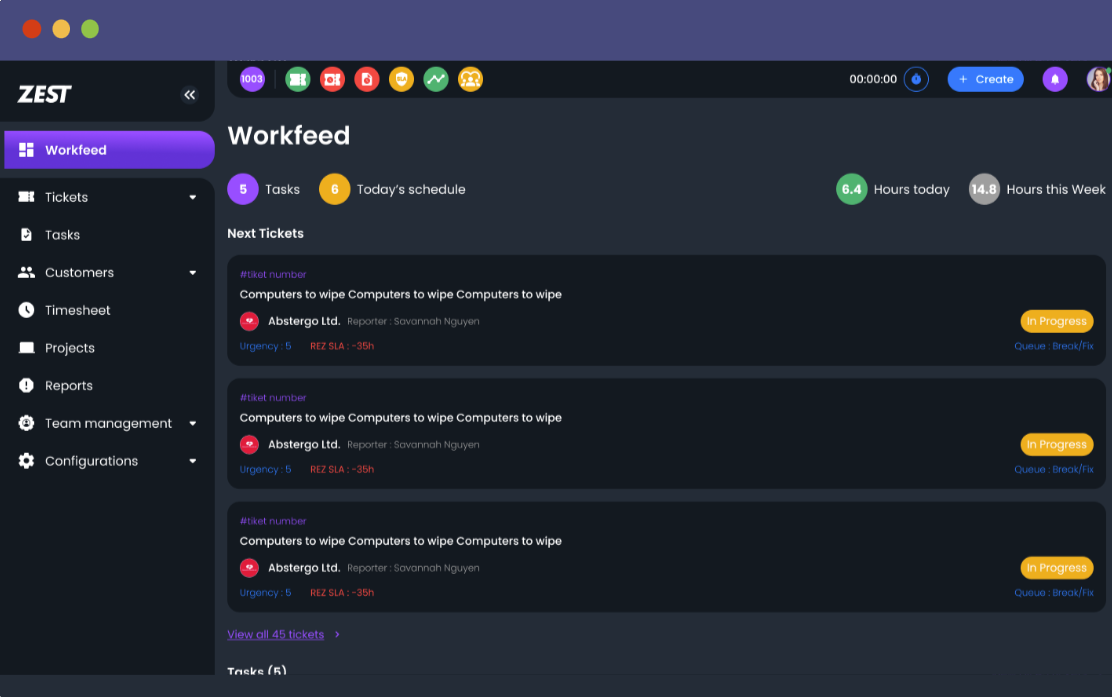Viewport: 1112px width, 697px height.
Task: Click the View all 45 tickets link
Action: pos(275,634)
